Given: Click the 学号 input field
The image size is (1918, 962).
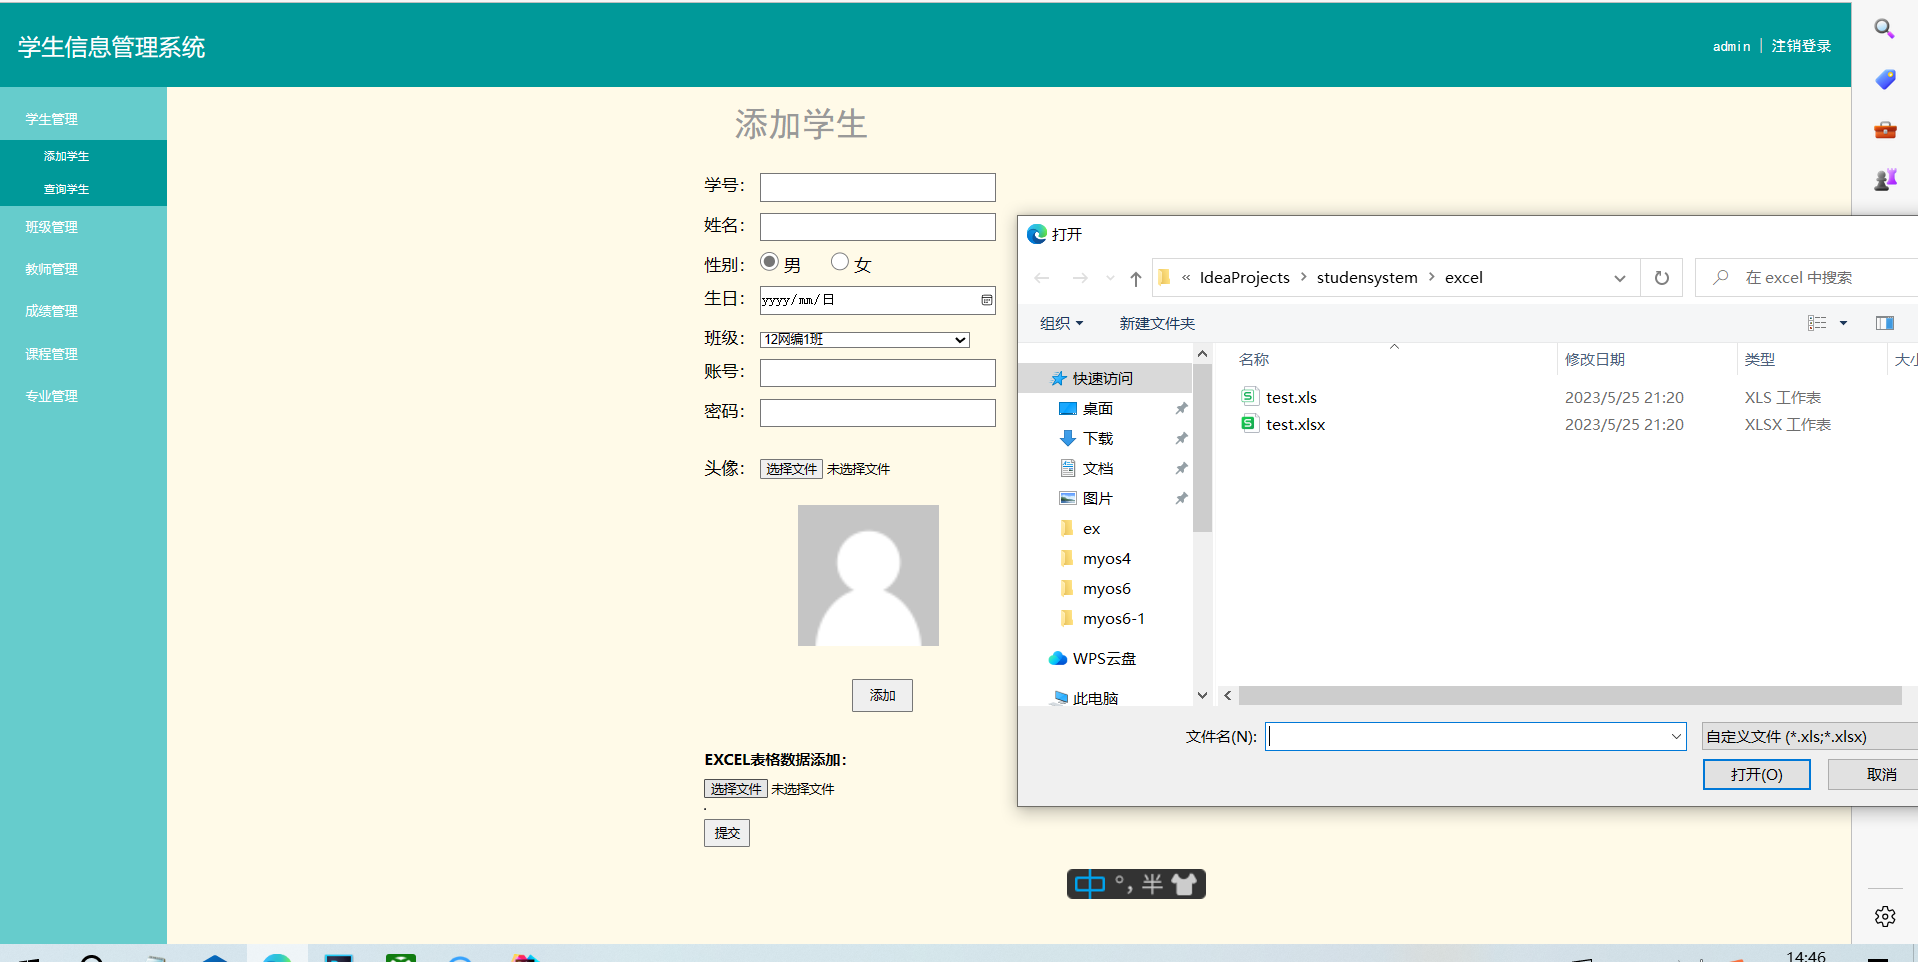Looking at the screenshot, I should pyautogui.click(x=878, y=187).
